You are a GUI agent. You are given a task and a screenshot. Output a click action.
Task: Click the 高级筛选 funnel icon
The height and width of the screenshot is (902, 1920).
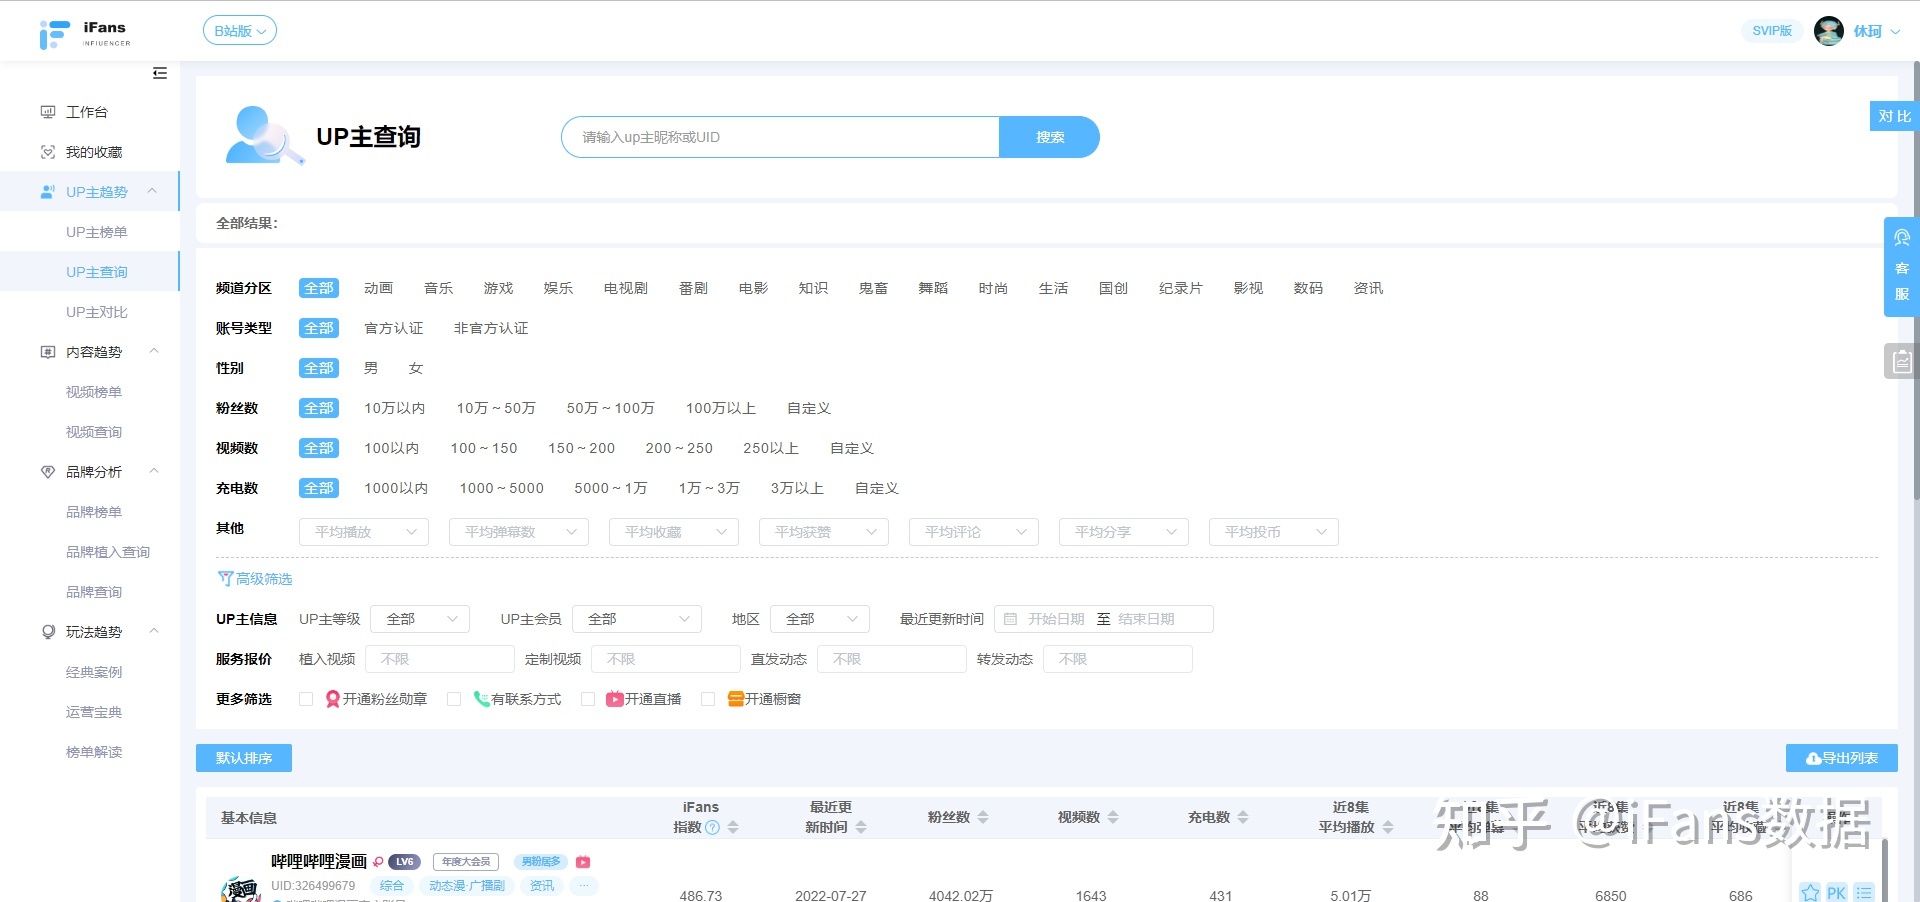pyautogui.click(x=225, y=579)
